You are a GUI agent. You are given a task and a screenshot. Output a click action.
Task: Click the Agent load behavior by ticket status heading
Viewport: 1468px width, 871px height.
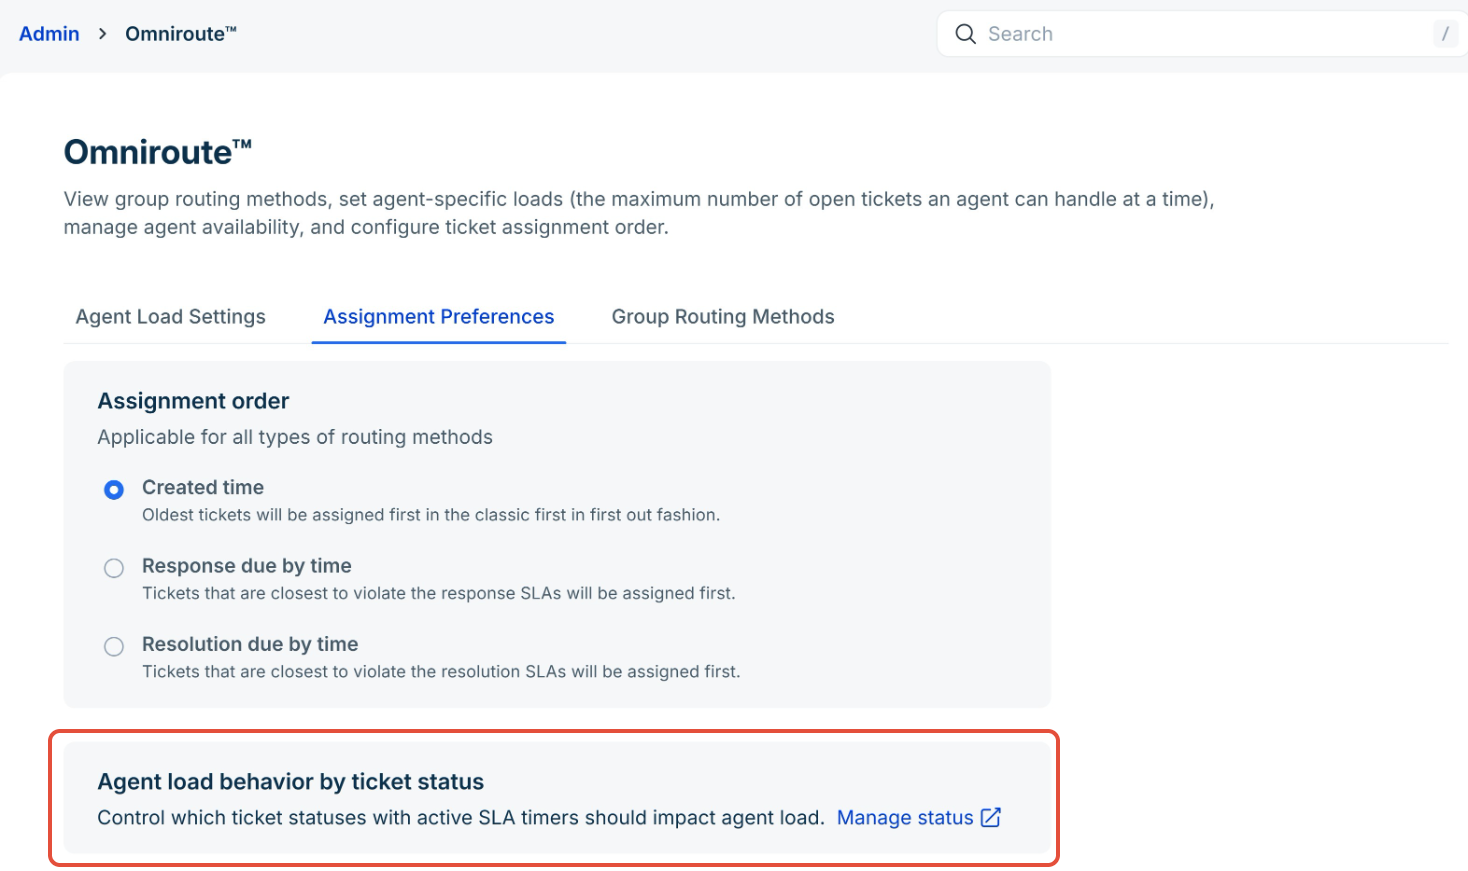pyautogui.click(x=291, y=782)
